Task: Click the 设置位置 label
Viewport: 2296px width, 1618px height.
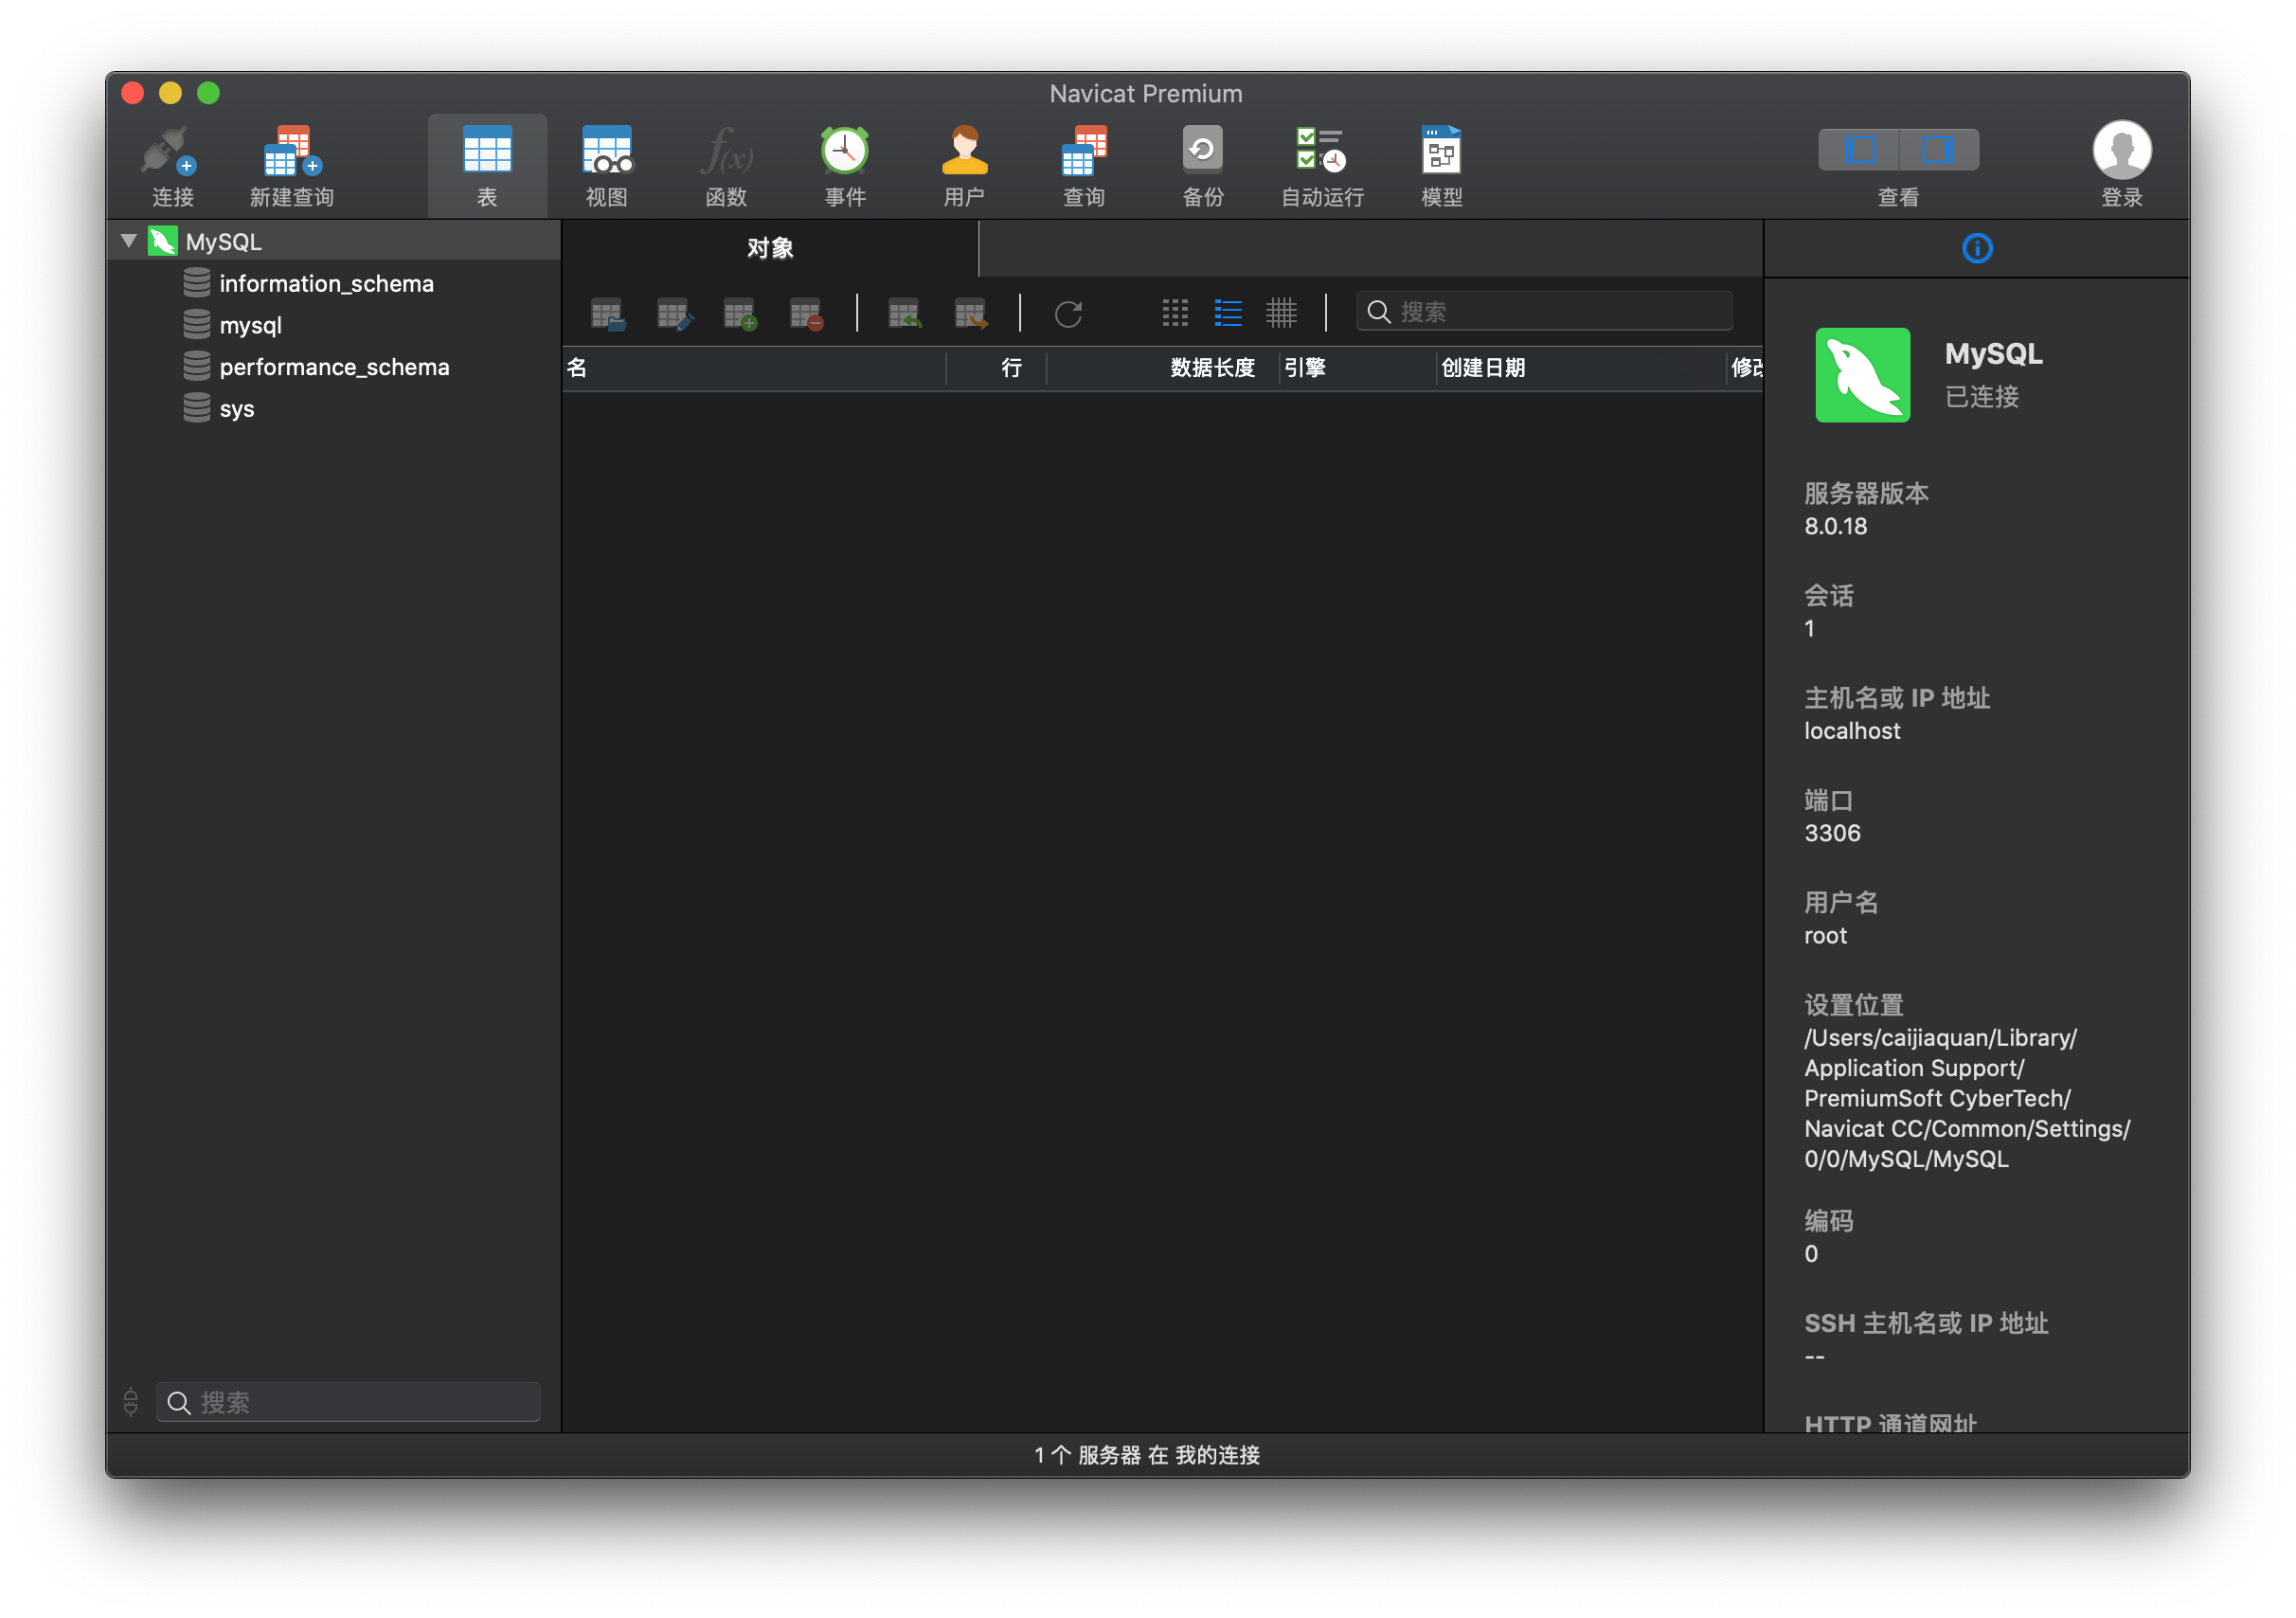Action: (x=1853, y=1005)
